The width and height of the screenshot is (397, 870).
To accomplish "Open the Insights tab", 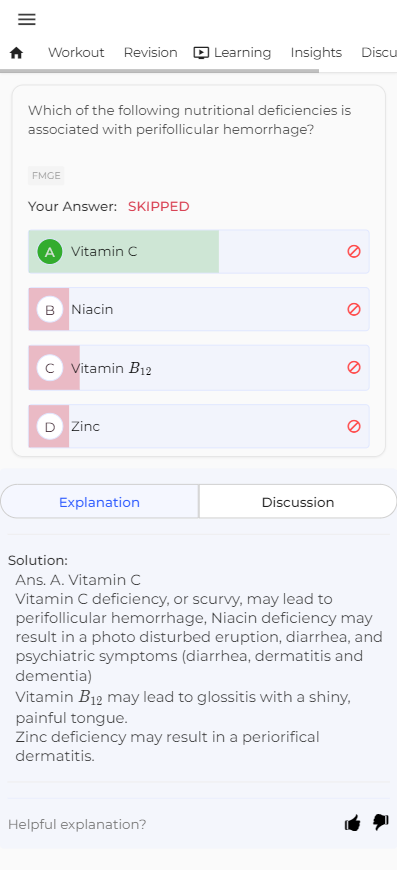I will [316, 53].
